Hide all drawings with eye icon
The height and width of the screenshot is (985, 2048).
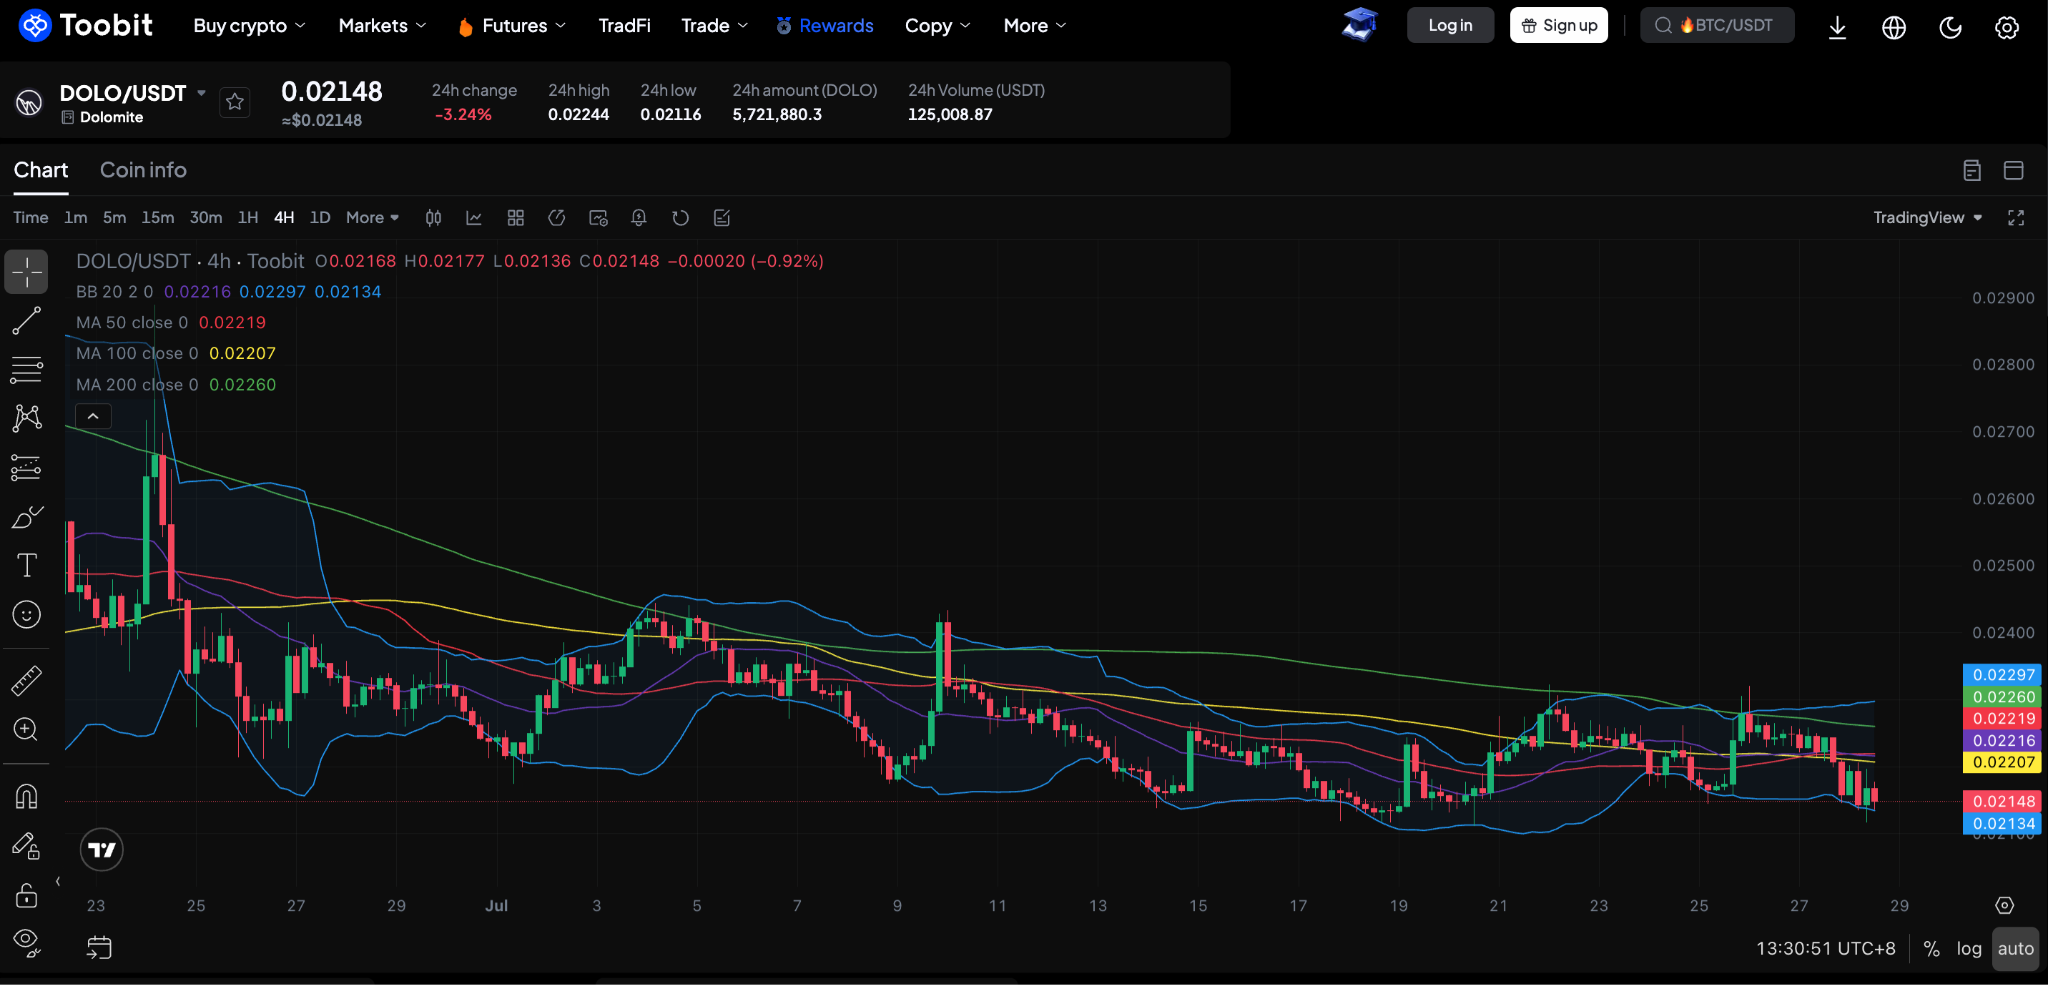(x=26, y=943)
